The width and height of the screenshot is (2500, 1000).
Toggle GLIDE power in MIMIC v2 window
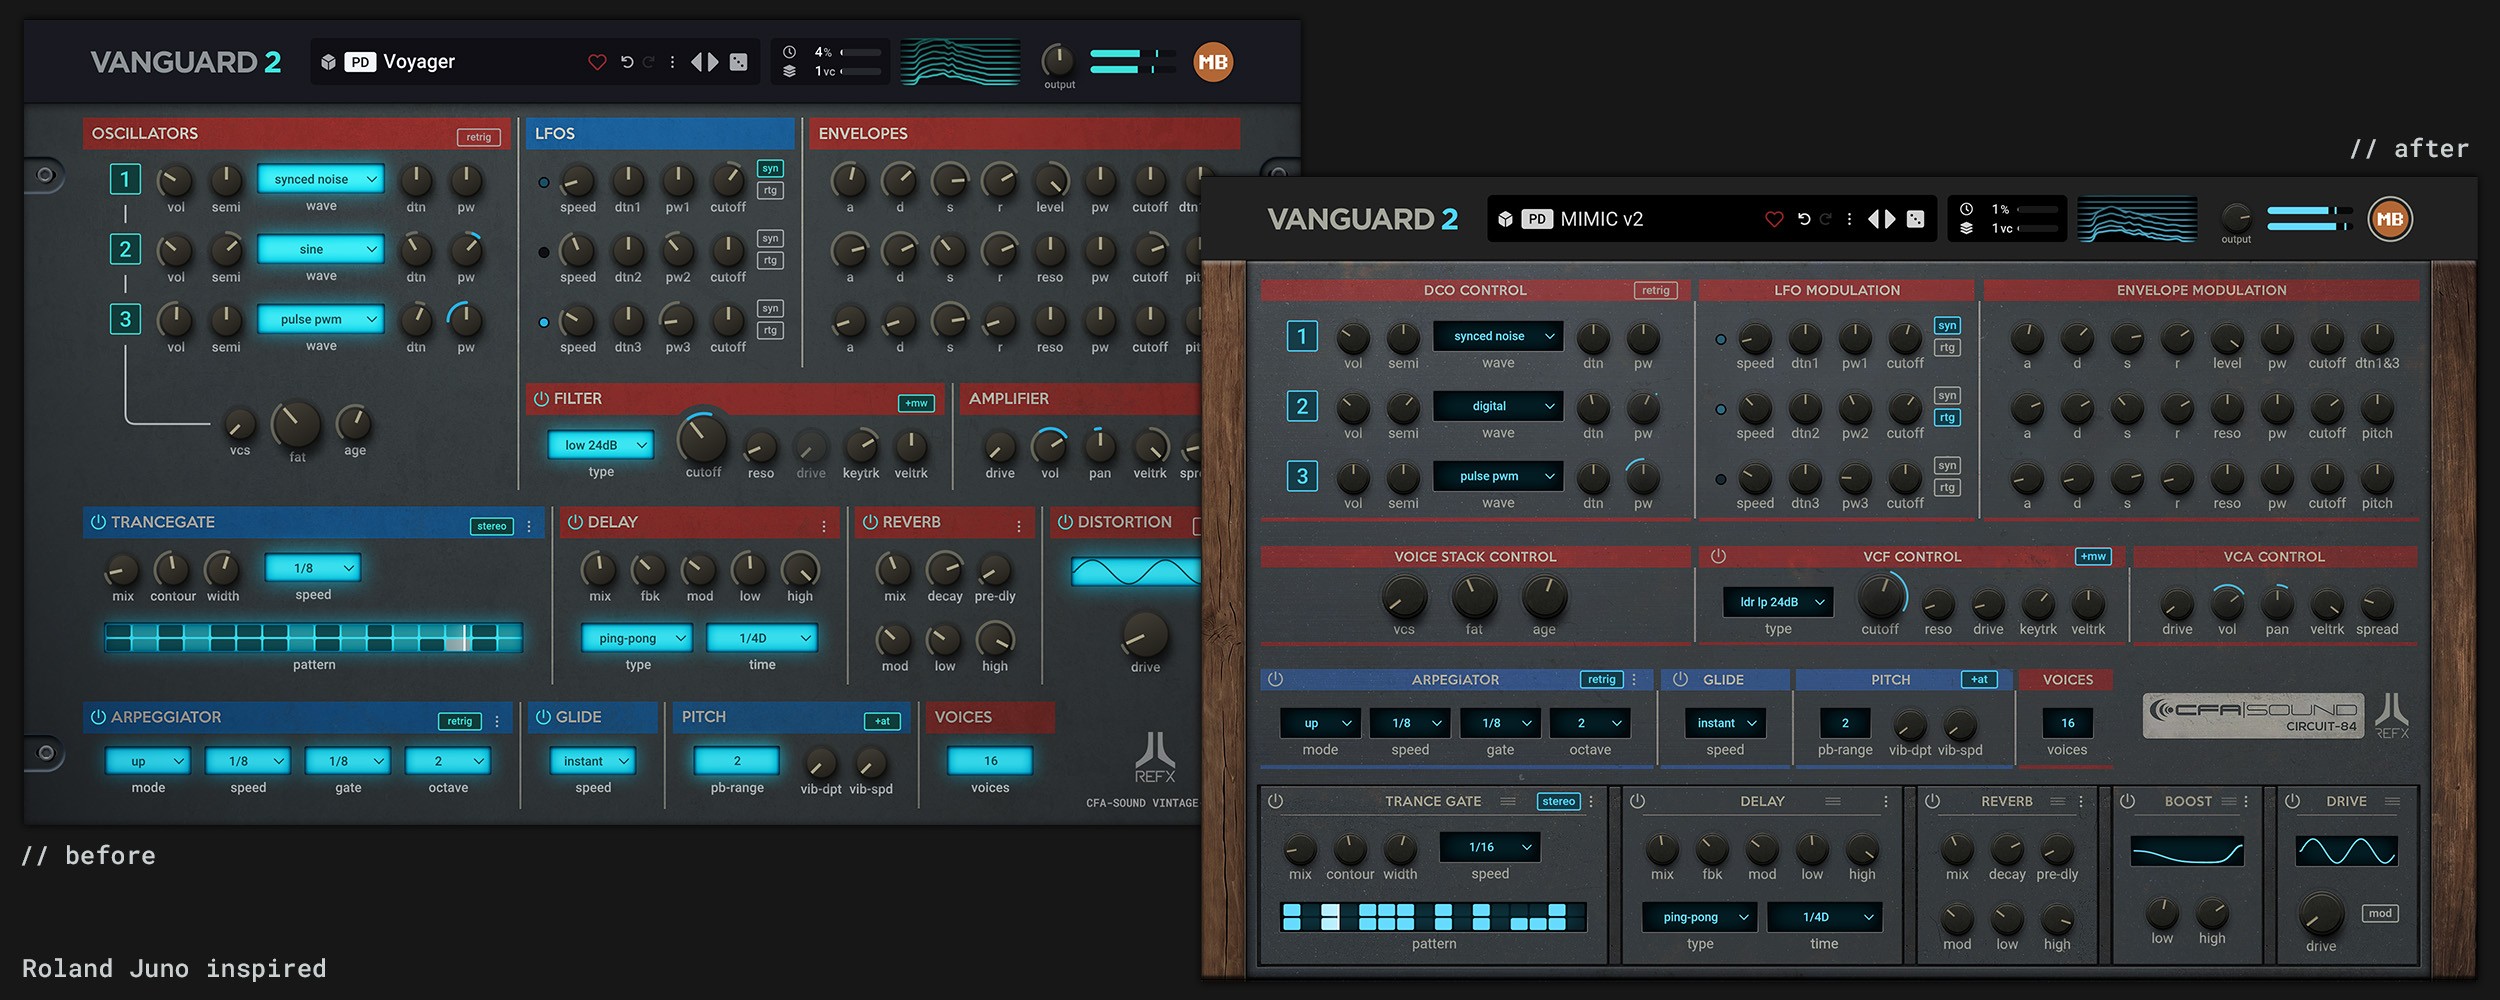coord(1681,679)
